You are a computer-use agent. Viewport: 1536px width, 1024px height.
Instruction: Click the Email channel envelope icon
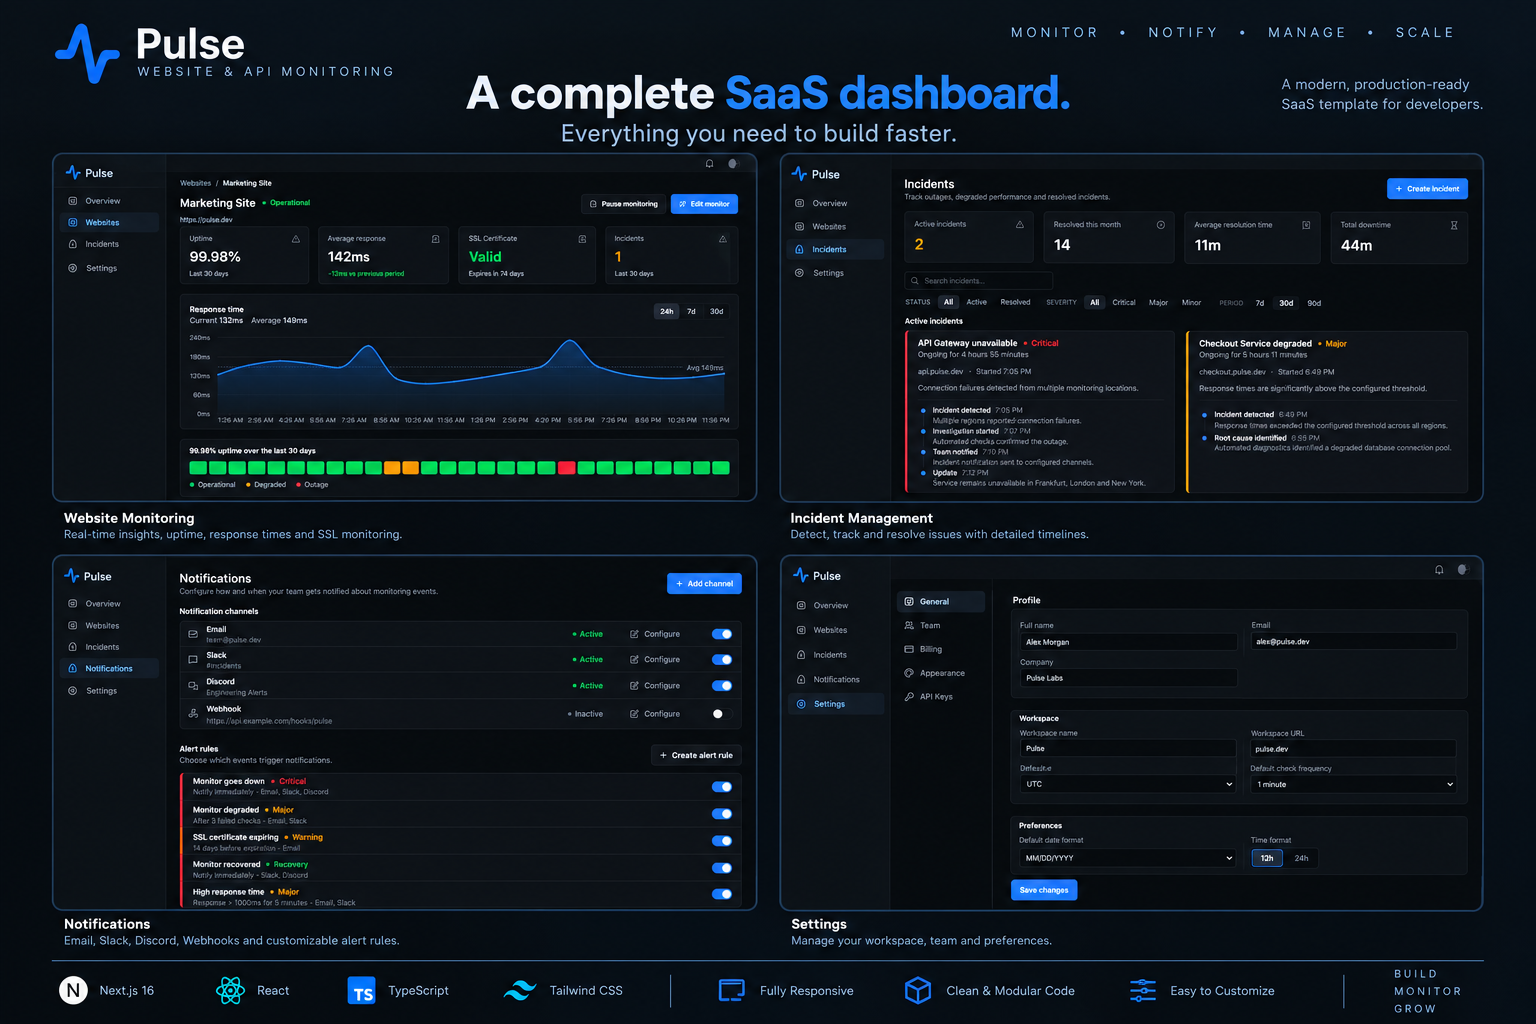193,634
